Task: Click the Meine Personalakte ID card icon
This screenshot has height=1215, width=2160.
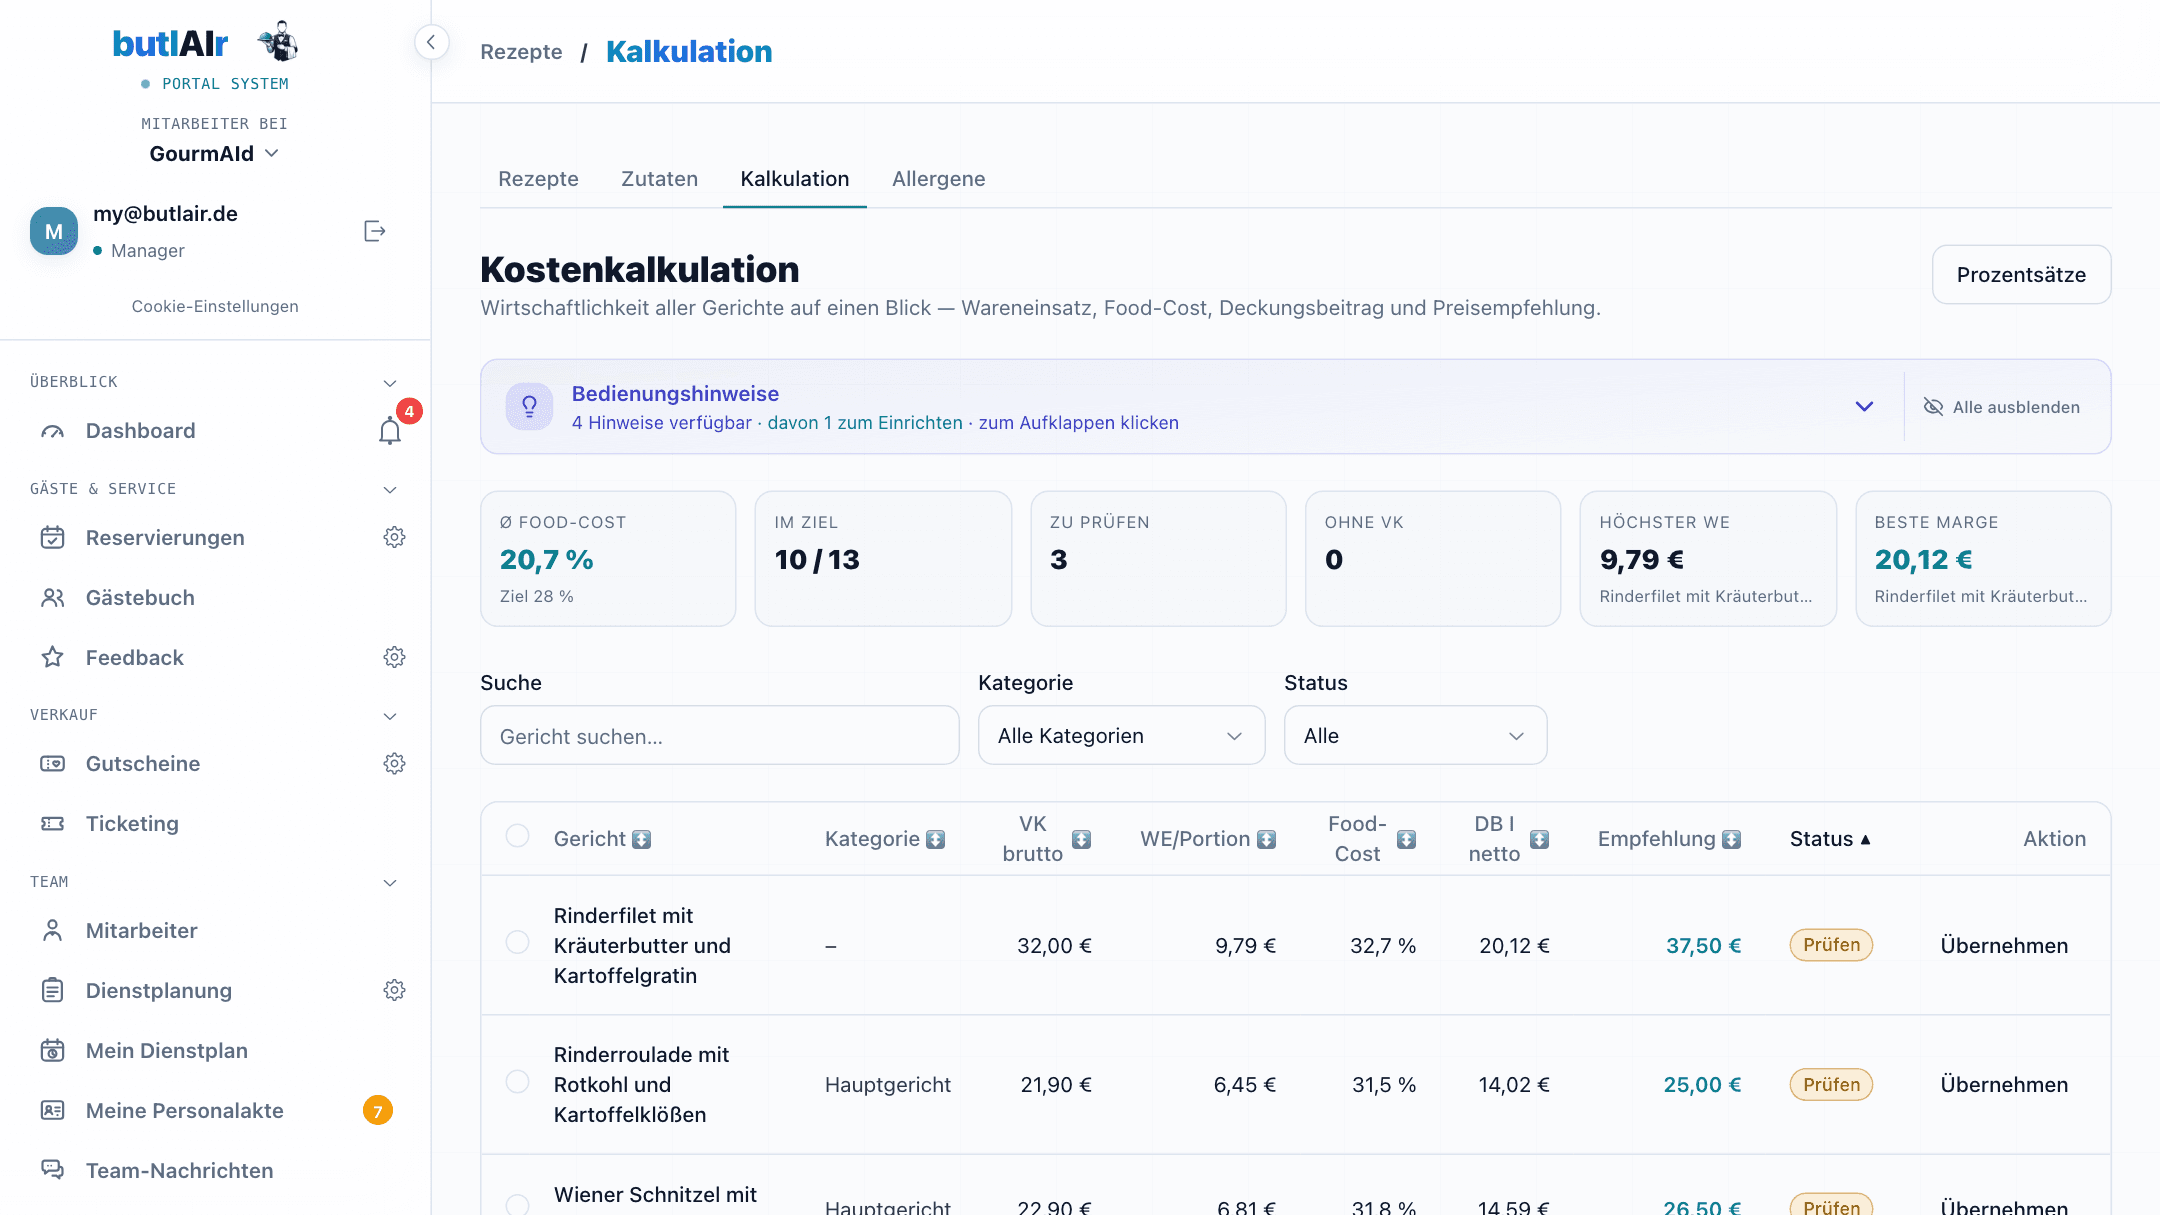Action: [x=52, y=1110]
